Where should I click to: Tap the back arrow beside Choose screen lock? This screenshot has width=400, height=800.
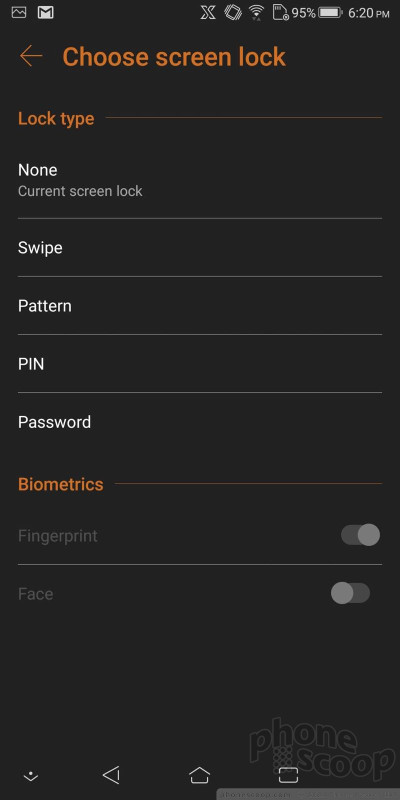click(x=31, y=56)
